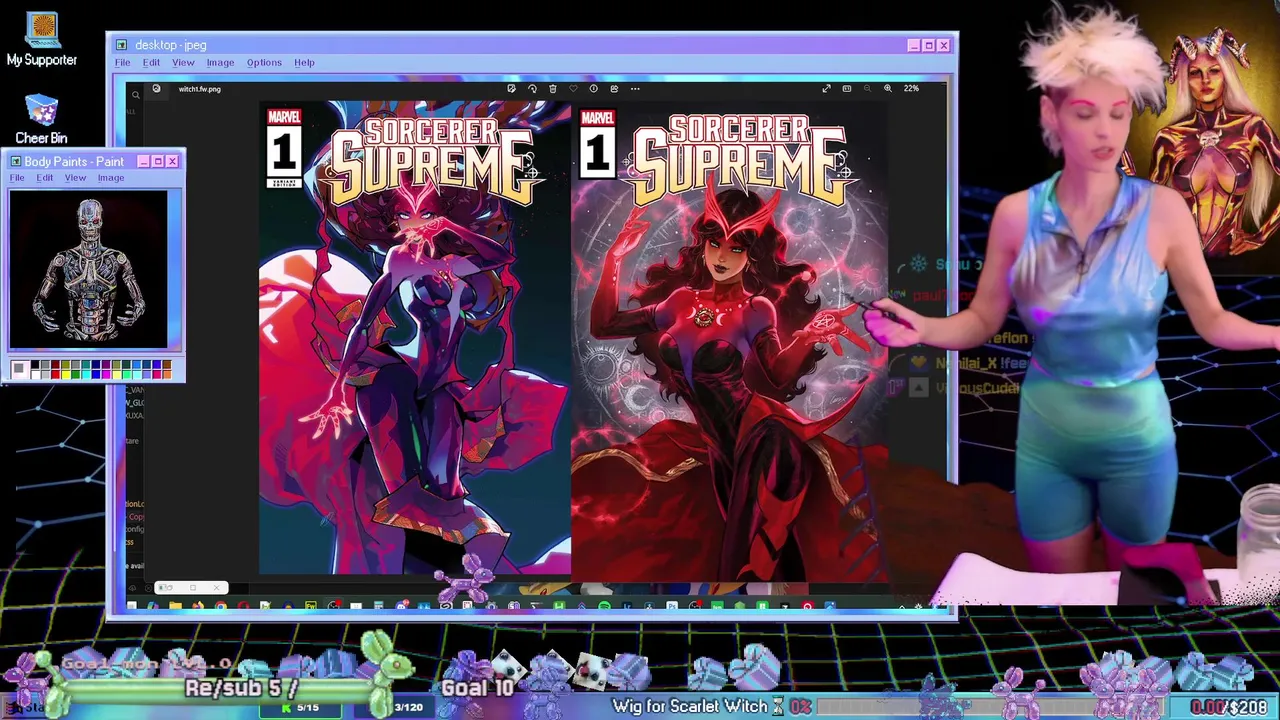The width and height of the screenshot is (1280, 720).
Task: Minimize the Body Paints - Paint window
Action: (143, 161)
